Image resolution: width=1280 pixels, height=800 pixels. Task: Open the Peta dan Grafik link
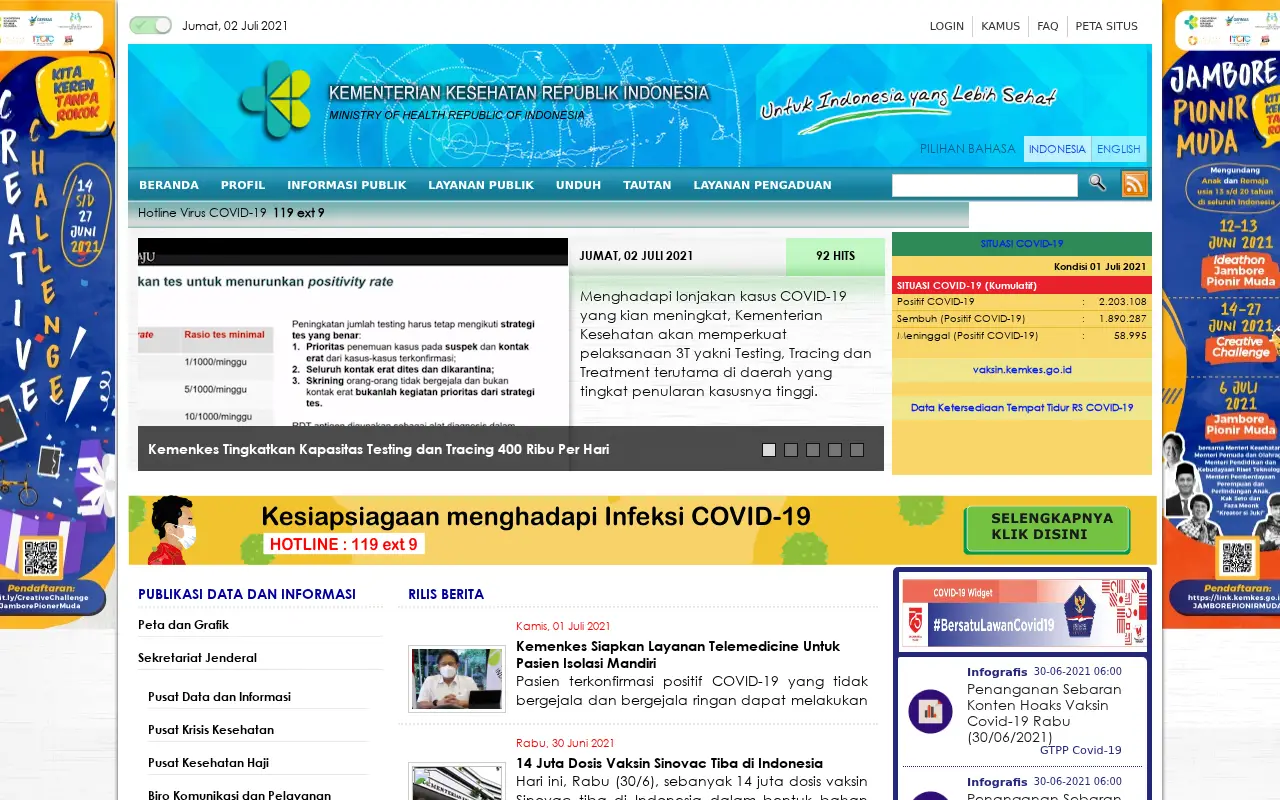(x=183, y=625)
